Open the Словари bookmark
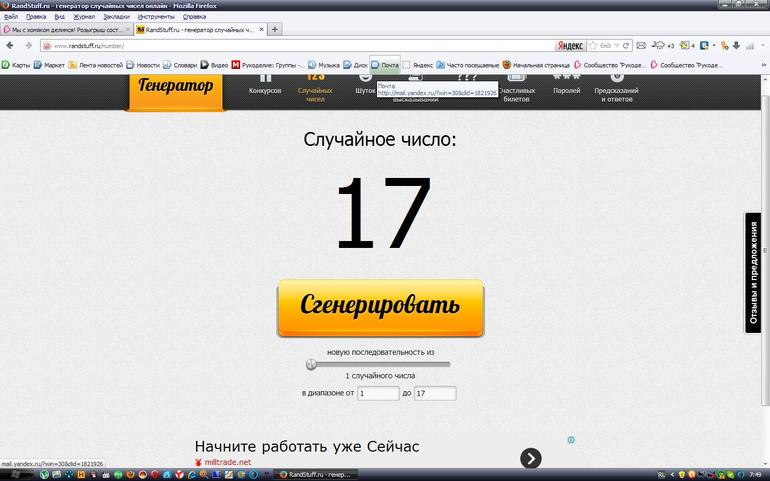This screenshot has height=481, width=770. 180,65
